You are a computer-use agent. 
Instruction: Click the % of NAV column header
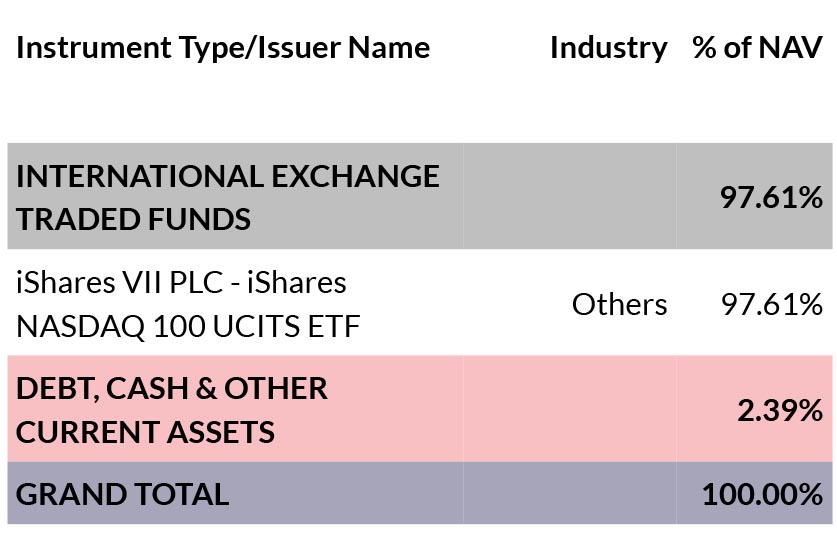click(757, 47)
